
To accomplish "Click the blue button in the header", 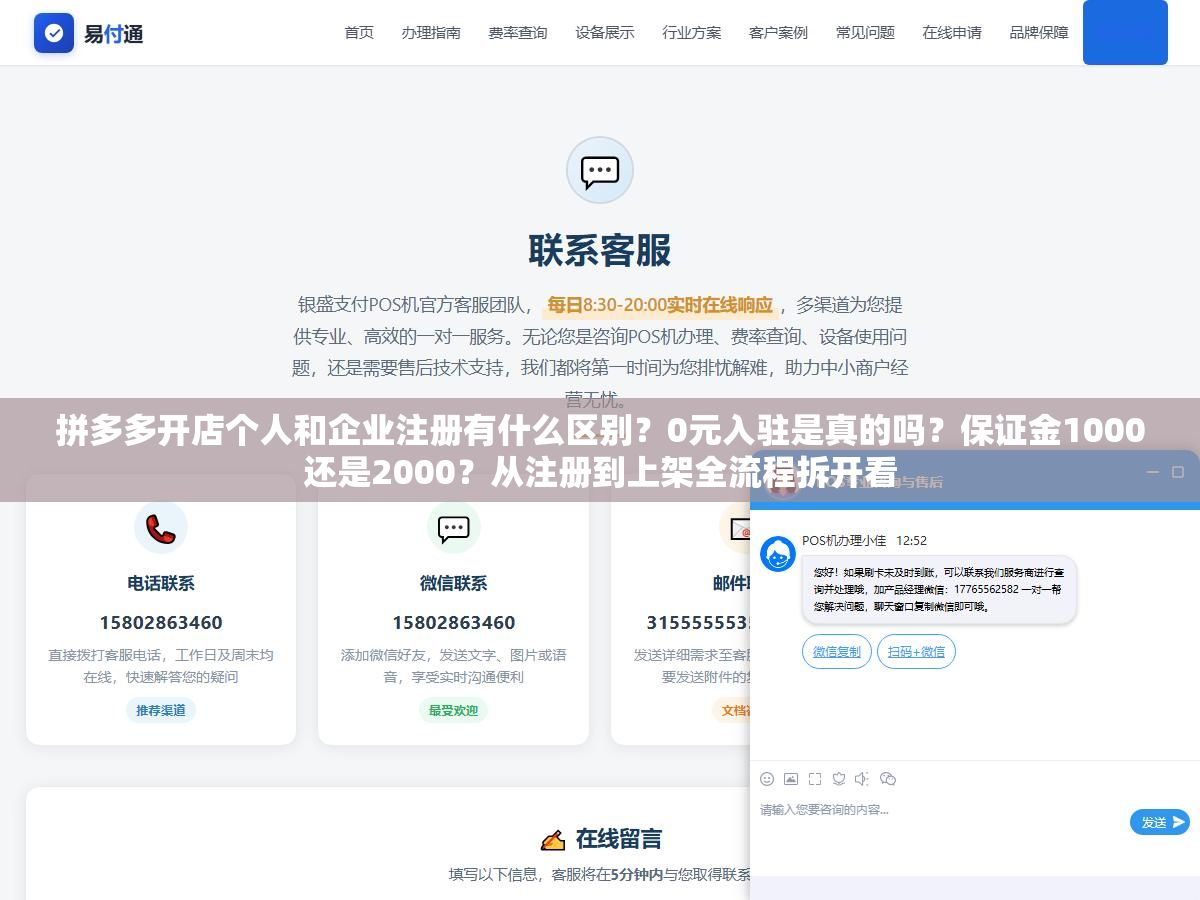I will 1125,33.
